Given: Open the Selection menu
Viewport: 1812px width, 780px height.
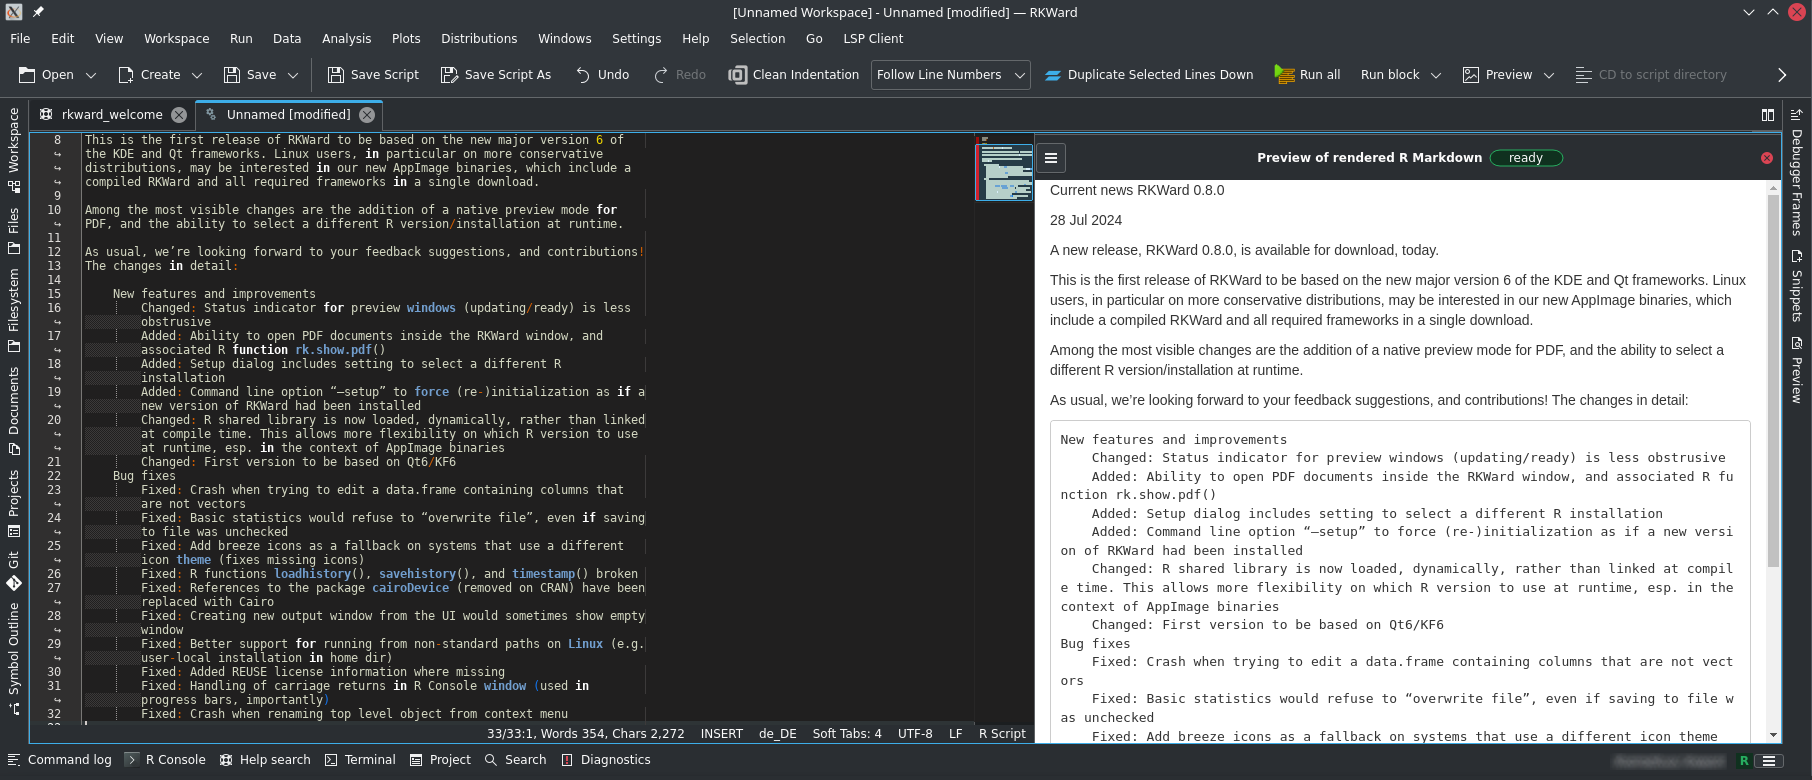Looking at the screenshot, I should 757,39.
